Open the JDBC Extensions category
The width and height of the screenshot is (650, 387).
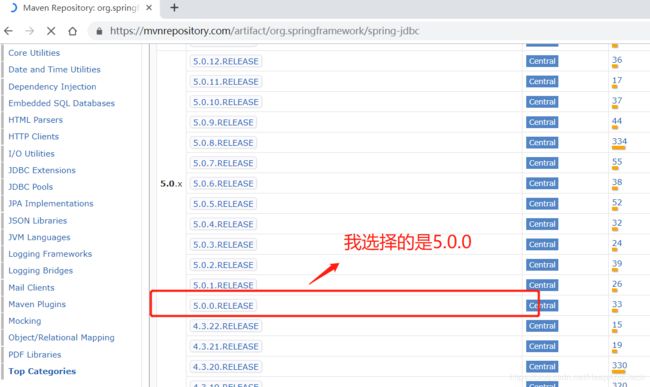42,170
